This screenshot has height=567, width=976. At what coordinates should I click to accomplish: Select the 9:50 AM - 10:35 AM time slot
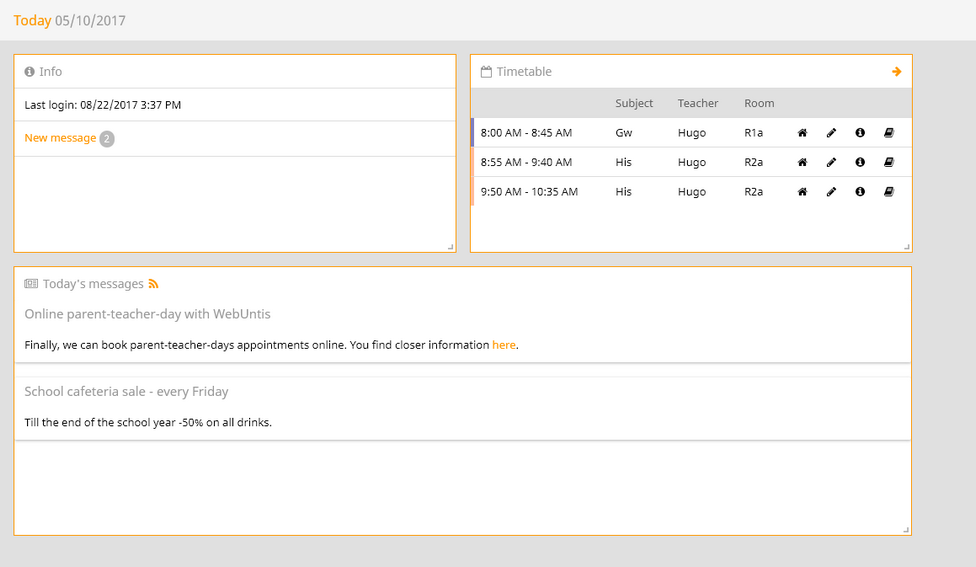click(x=529, y=192)
